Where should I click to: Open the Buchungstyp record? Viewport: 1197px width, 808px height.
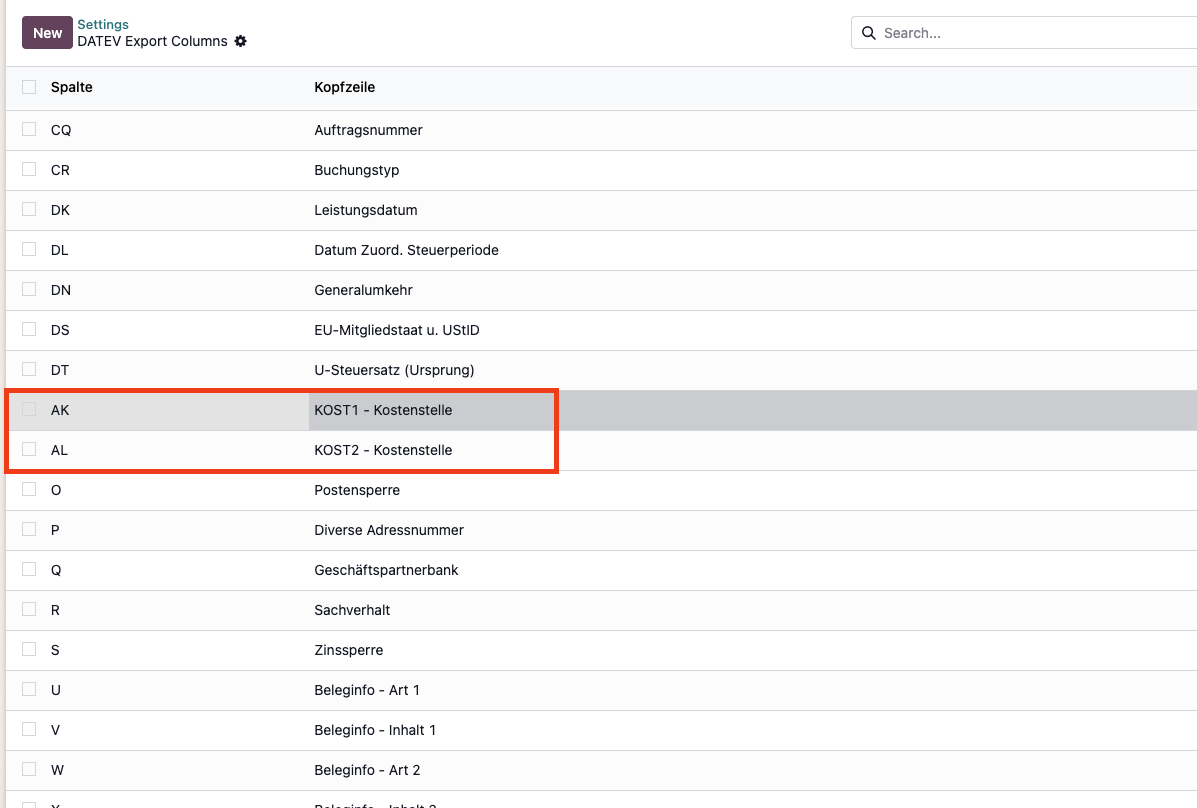tap(357, 170)
